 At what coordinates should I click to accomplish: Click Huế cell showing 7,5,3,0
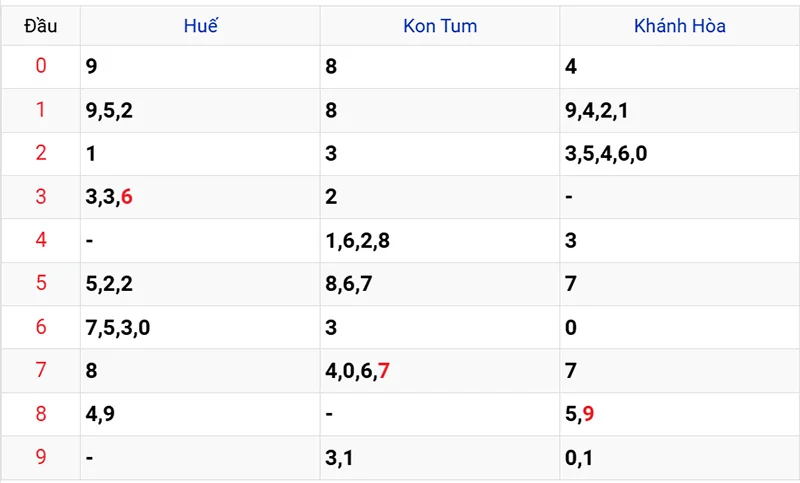click(118, 327)
